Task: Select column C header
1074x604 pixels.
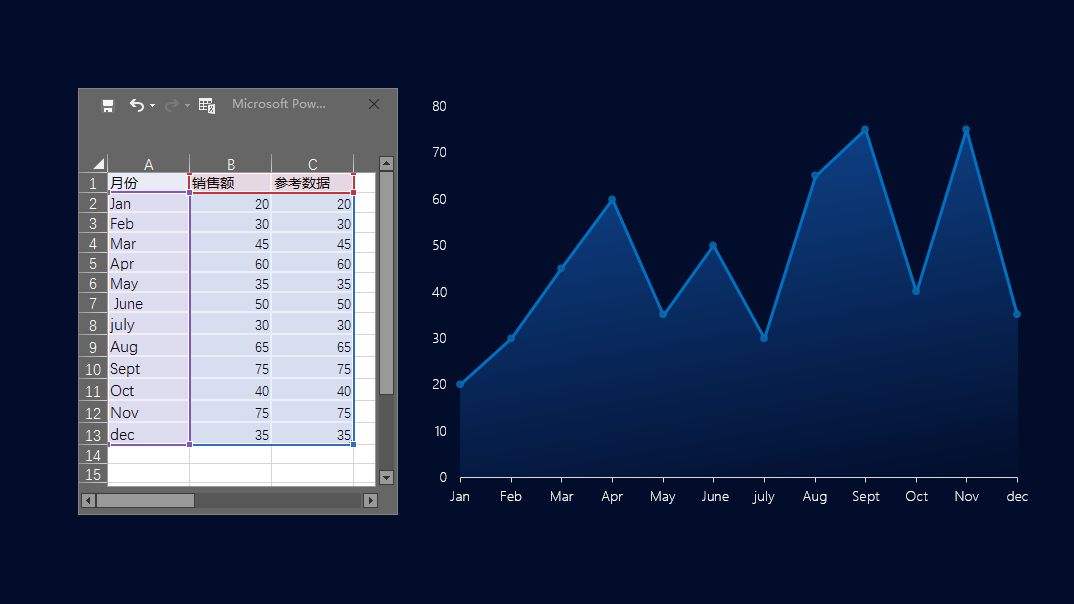Action: 312,164
